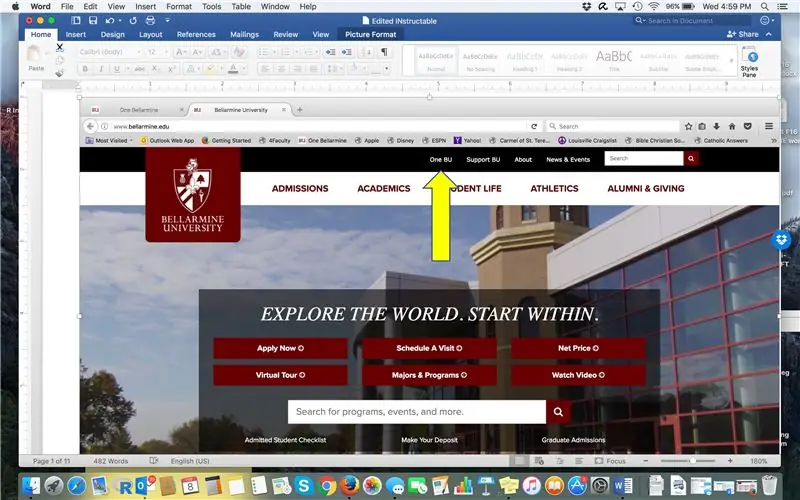This screenshot has width=800, height=500.
Task: Click the font color red A swatch
Action: pyautogui.click(x=233, y=68)
